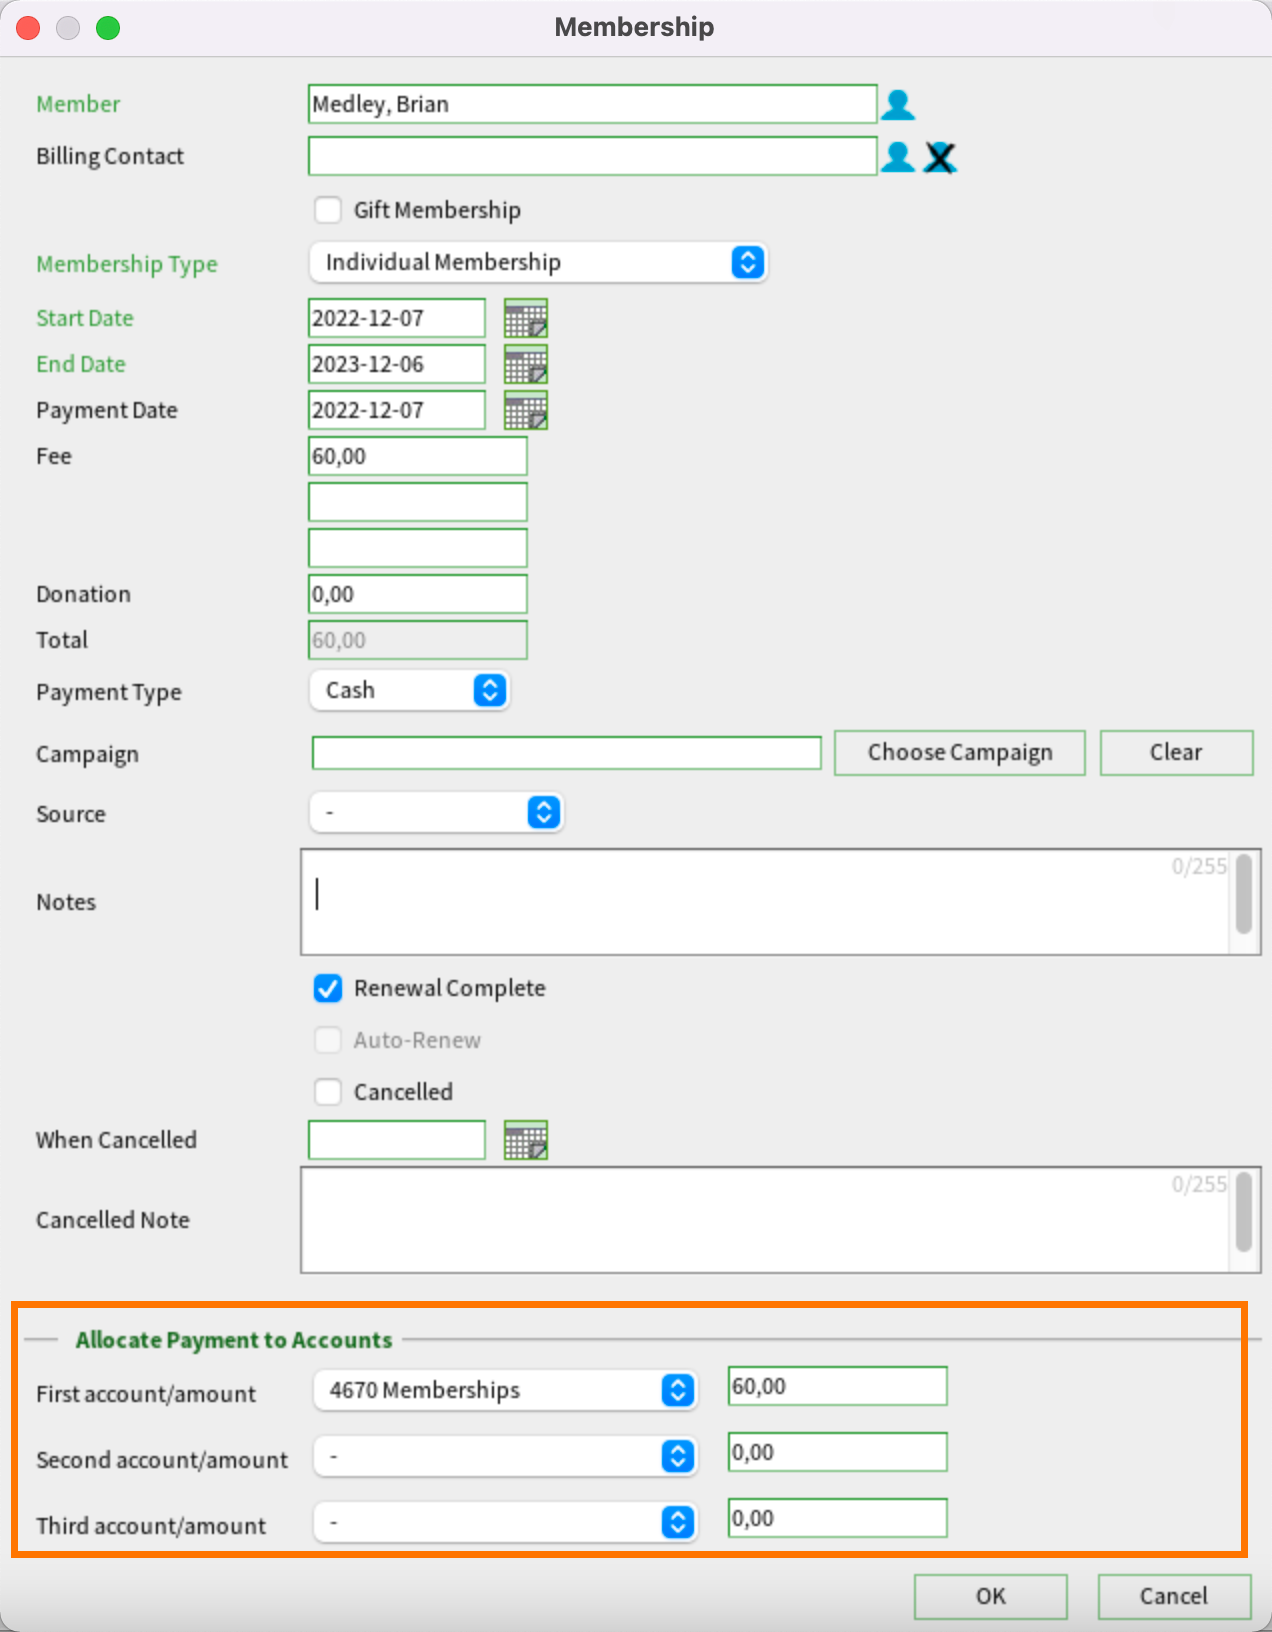The height and width of the screenshot is (1632, 1272).
Task: Uncheck the Renewal Complete checkbox
Action: pyautogui.click(x=328, y=988)
